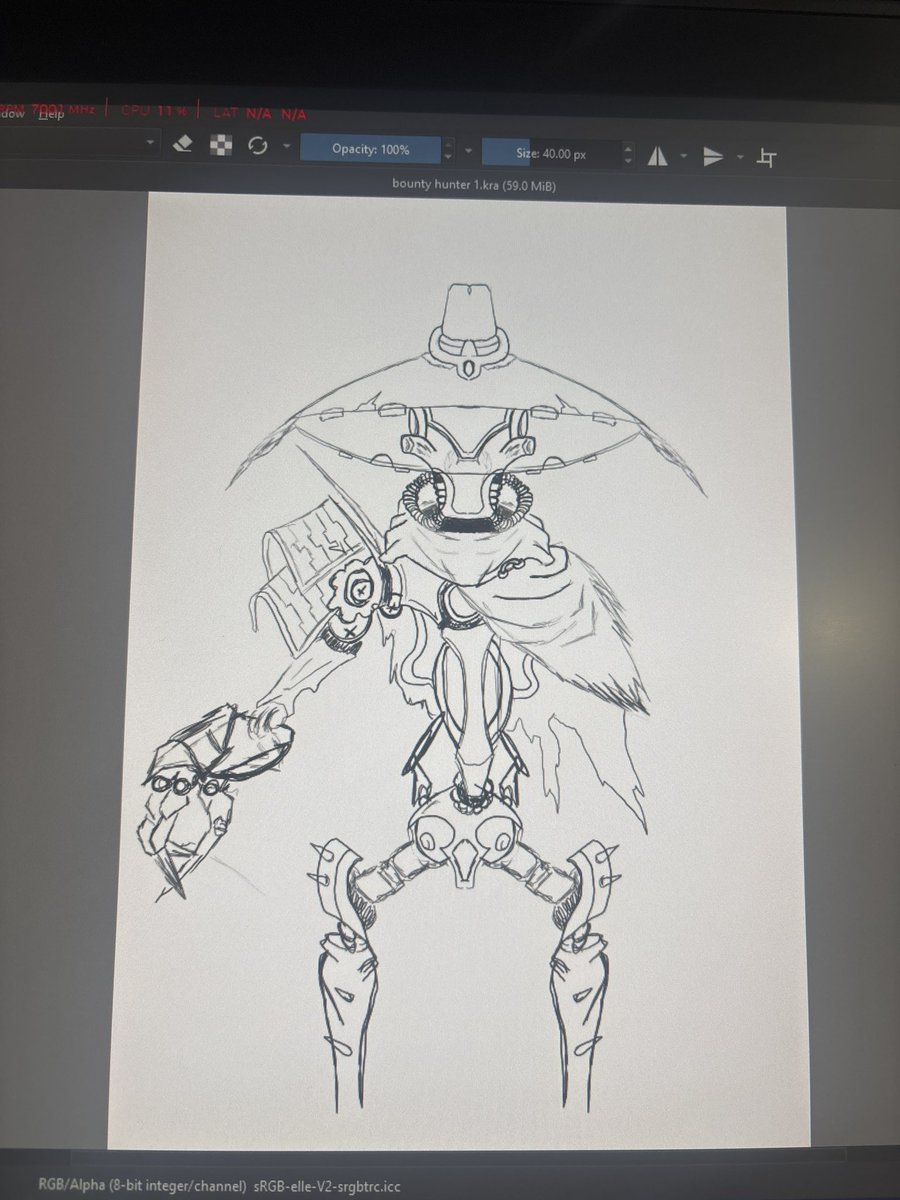Click the wrap around mode icon
Image resolution: width=900 pixels, height=1200 pixels.
coord(767,157)
